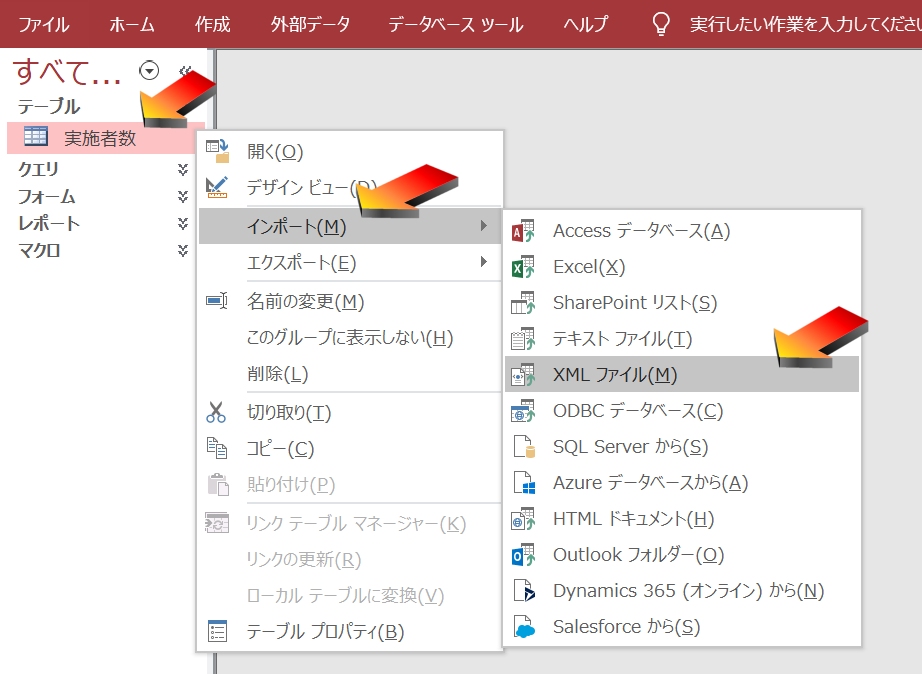The image size is (922, 674).
Task: Choose 切り取り(T) menu entry
Action: [x=350, y=412]
